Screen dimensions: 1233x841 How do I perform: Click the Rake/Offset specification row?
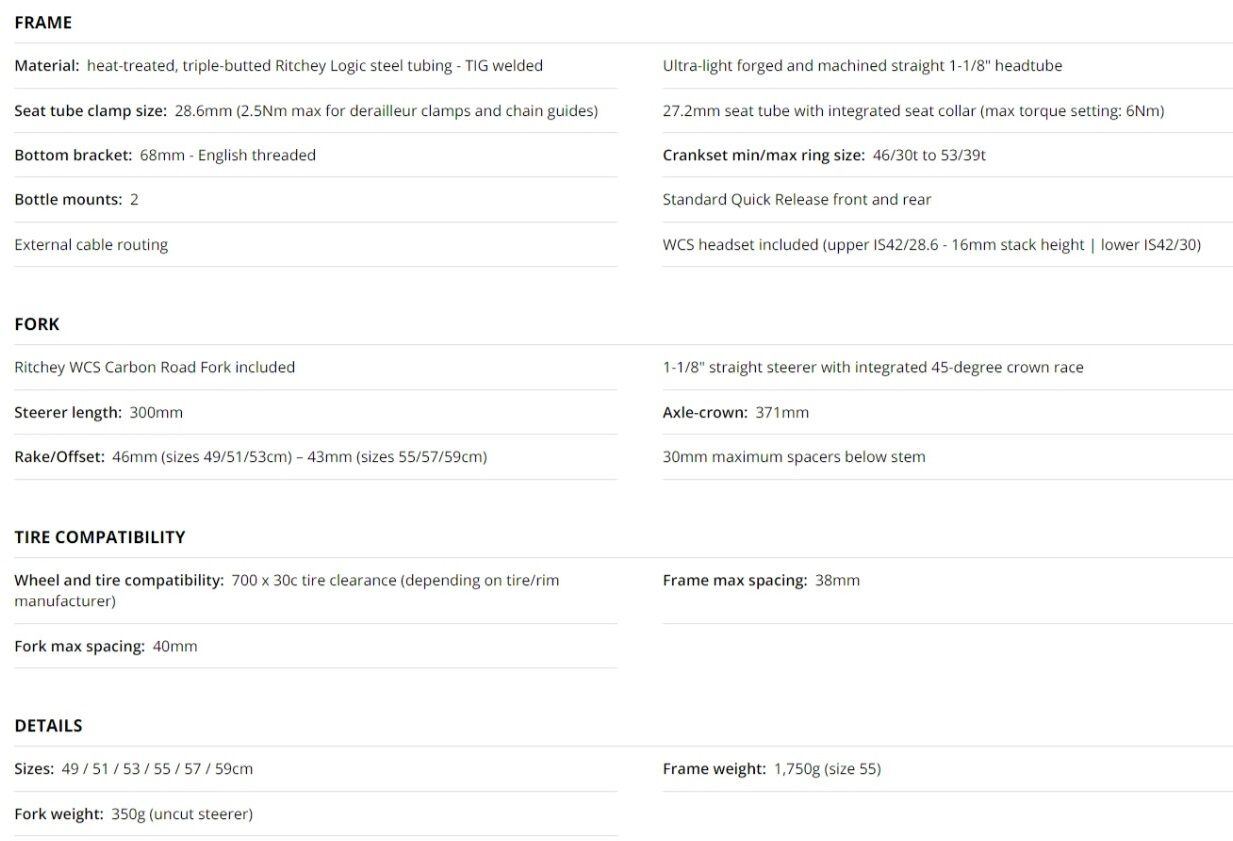click(x=250, y=457)
